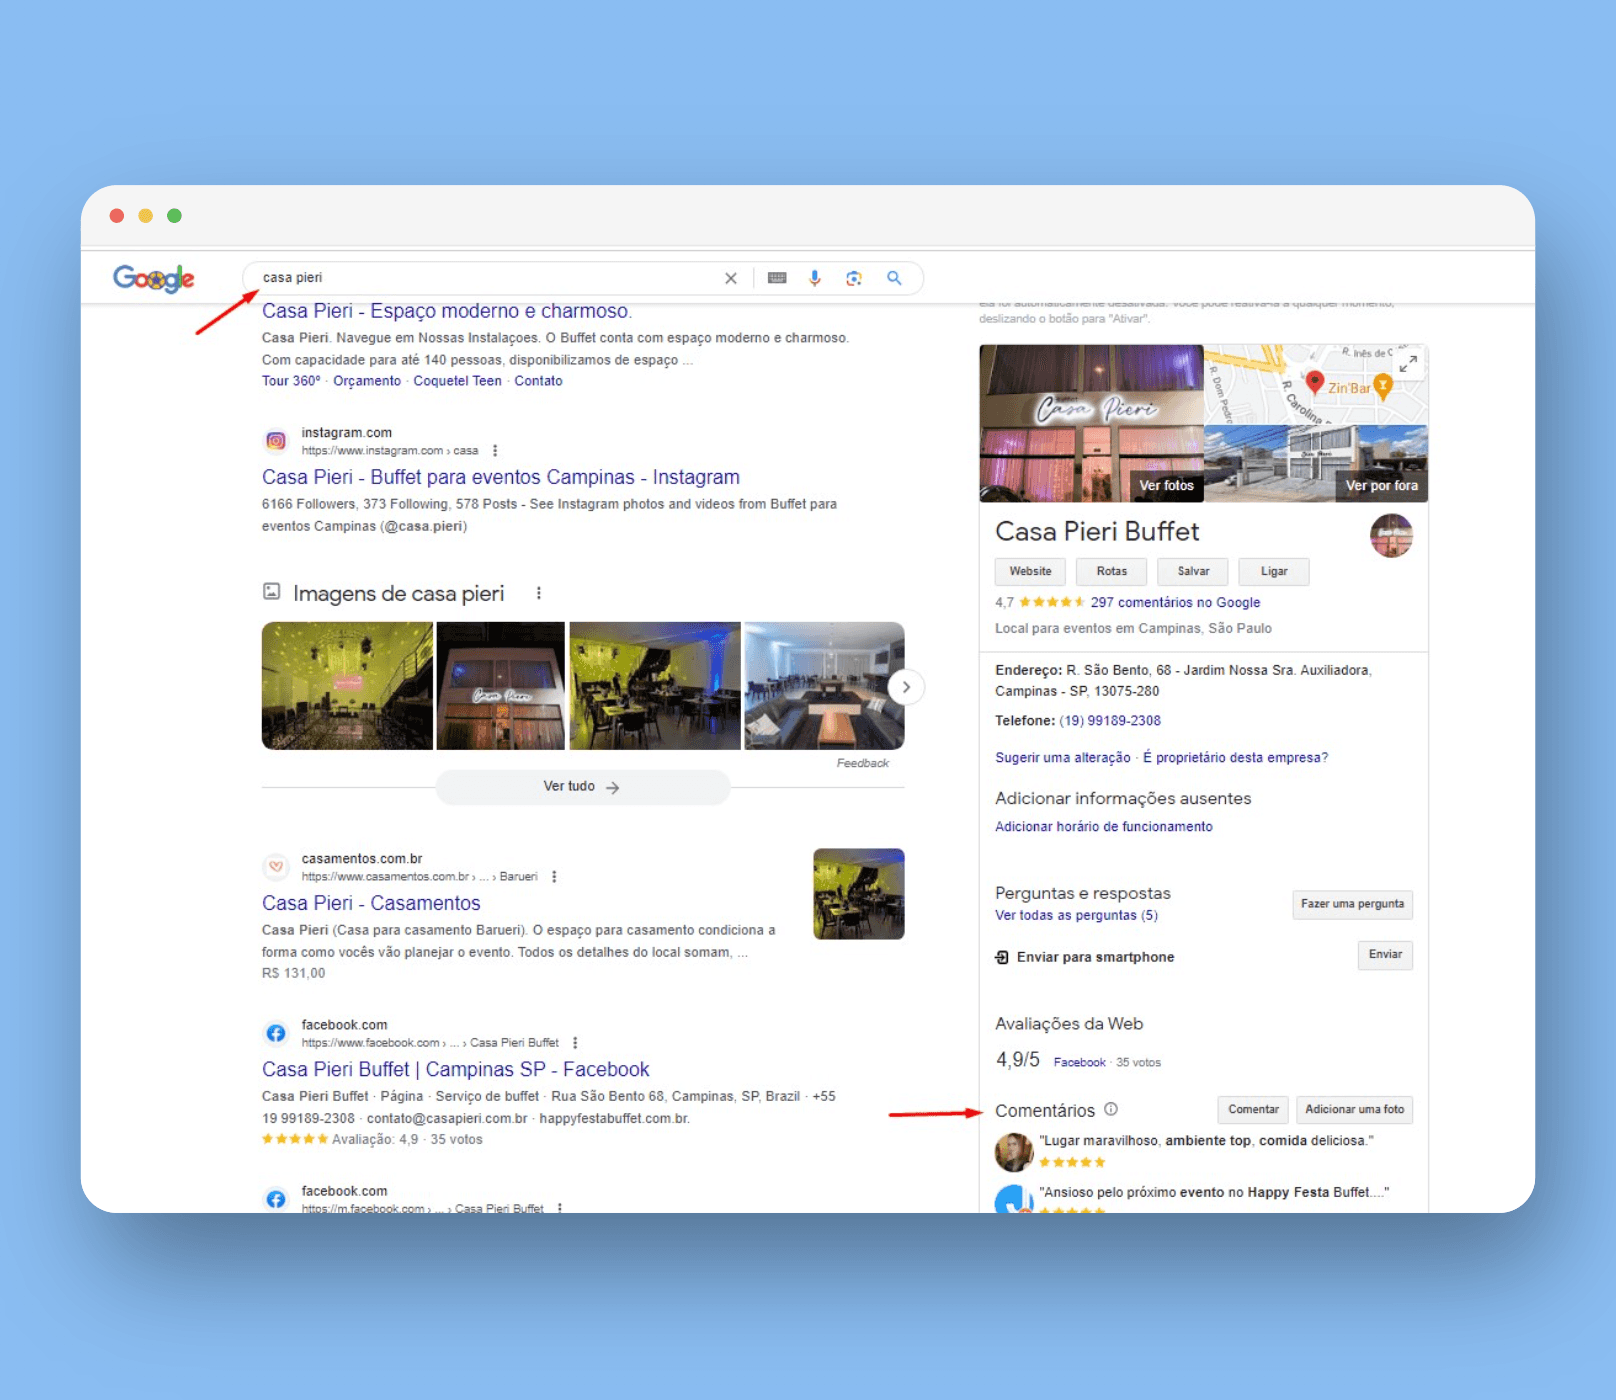Open Casa Pieri Buffet | Campinas SP - Facebook

click(x=456, y=1069)
